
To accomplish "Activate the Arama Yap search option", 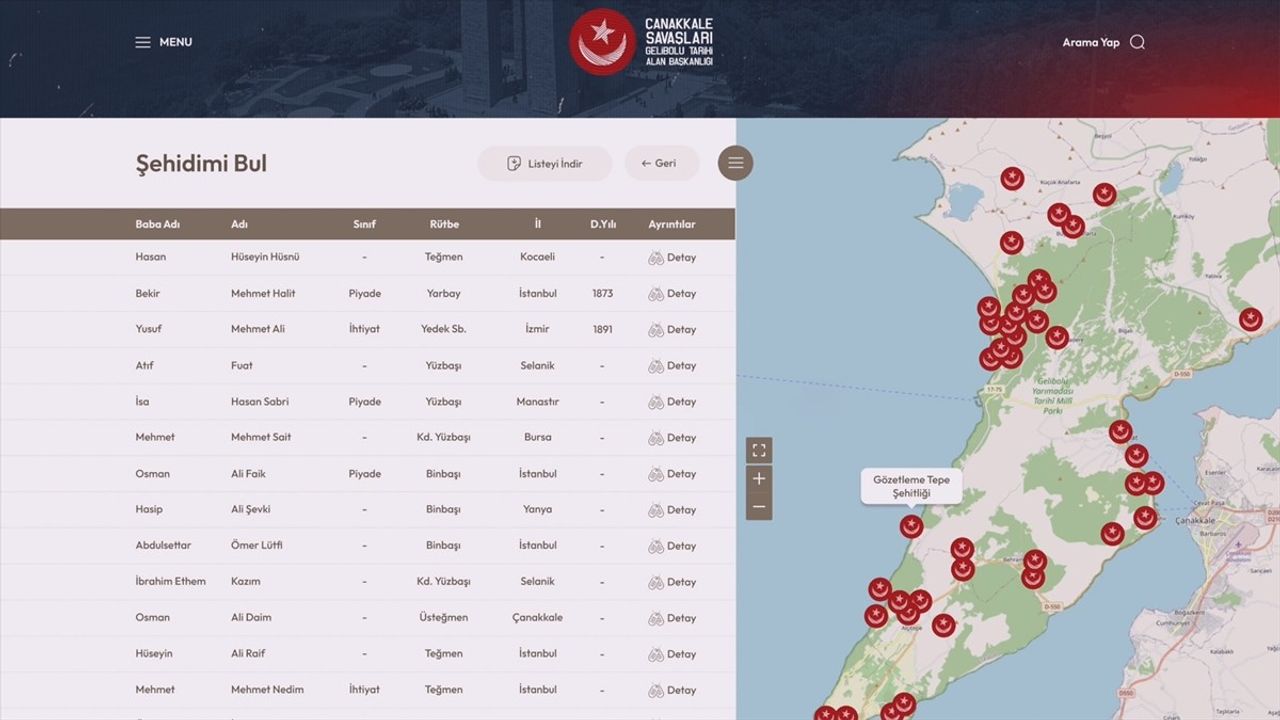I will (x=1092, y=42).
